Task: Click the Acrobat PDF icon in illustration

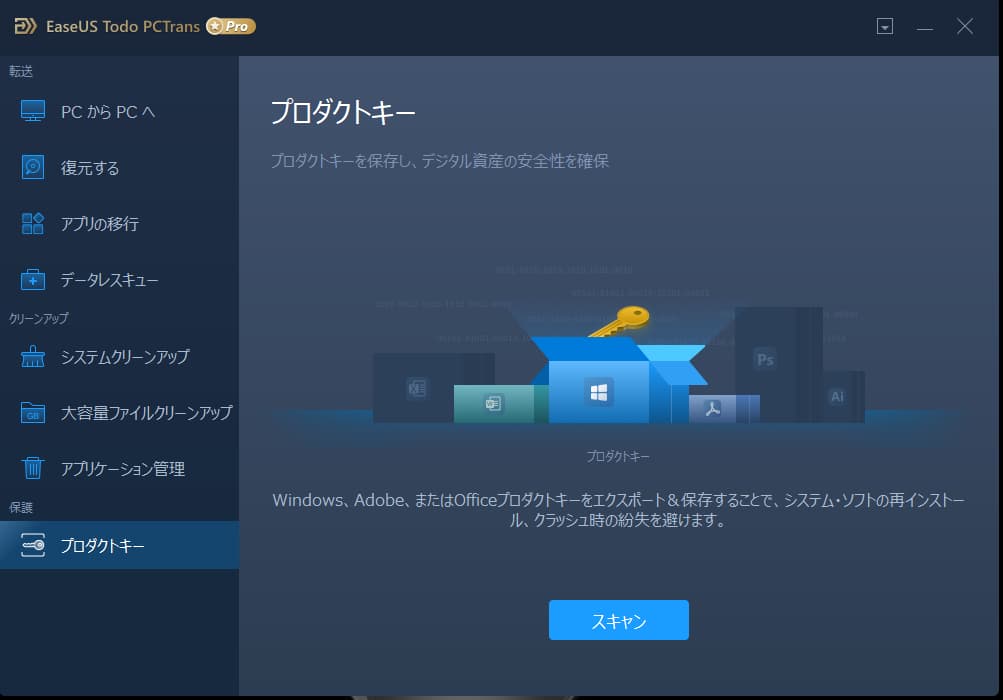Action: coord(713,408)
